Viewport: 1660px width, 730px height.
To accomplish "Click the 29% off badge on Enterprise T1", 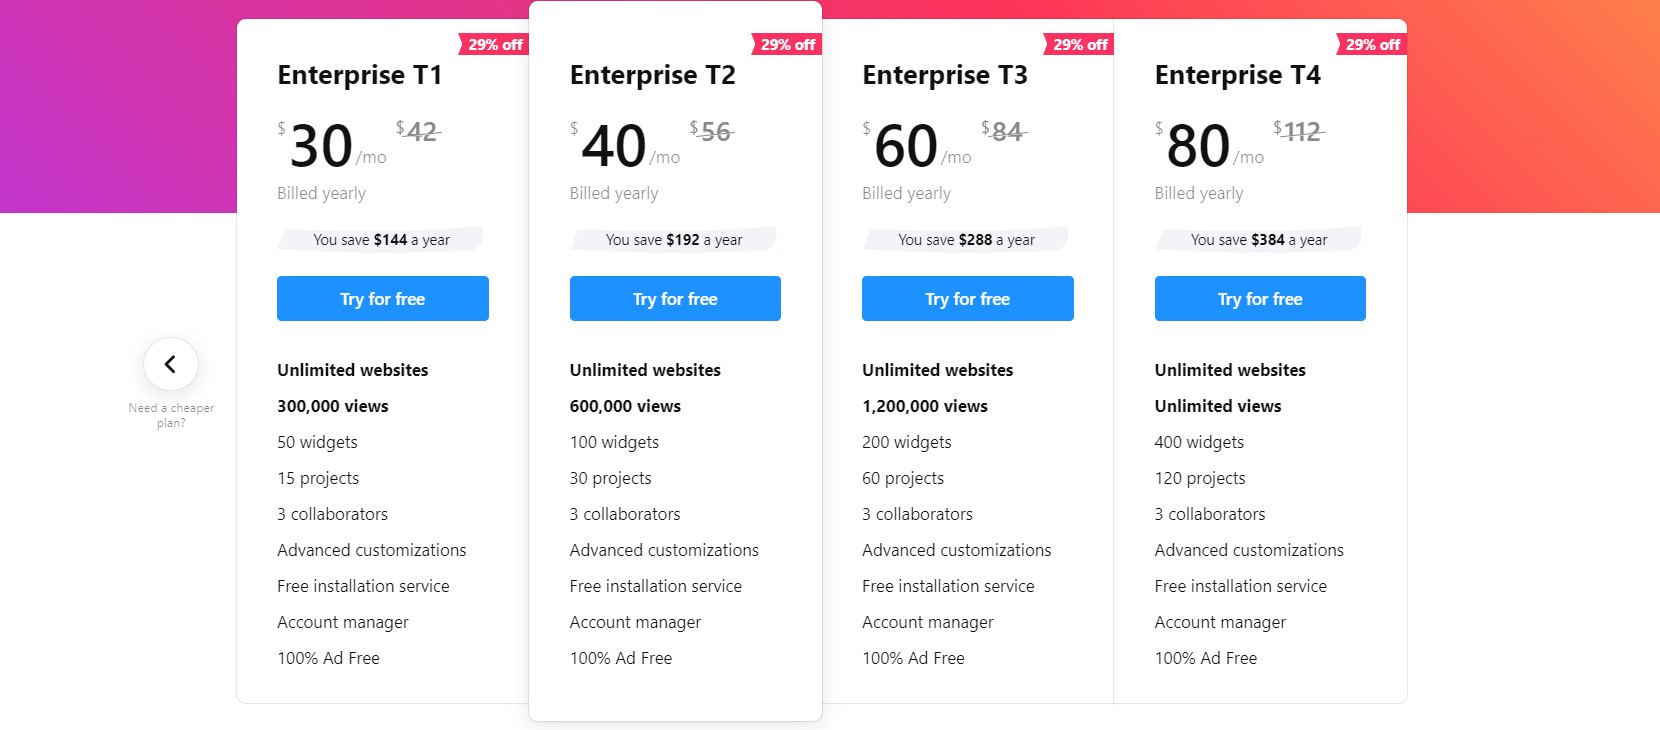I will click(x=493, y=44).
